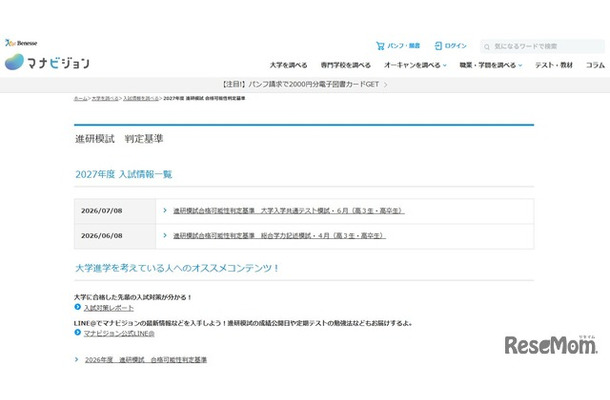Click the 2027年度 進研模試 合格可能性判定基準 breadcrumb text

(204, 98)
